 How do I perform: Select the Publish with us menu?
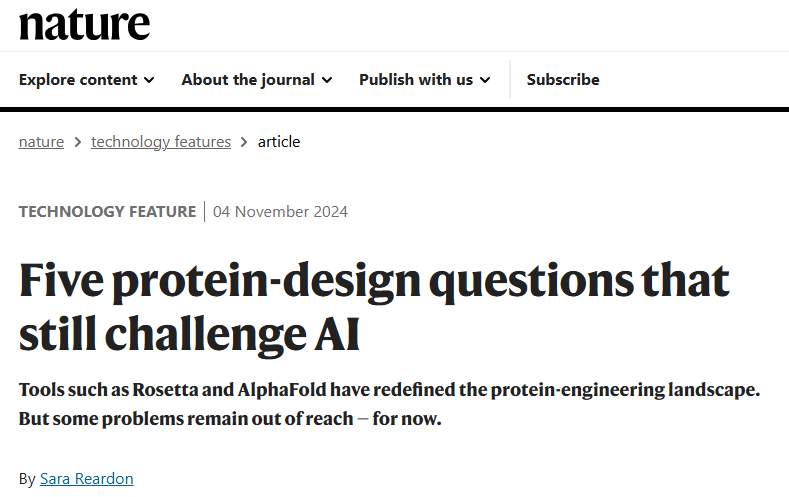click(416, 80)
